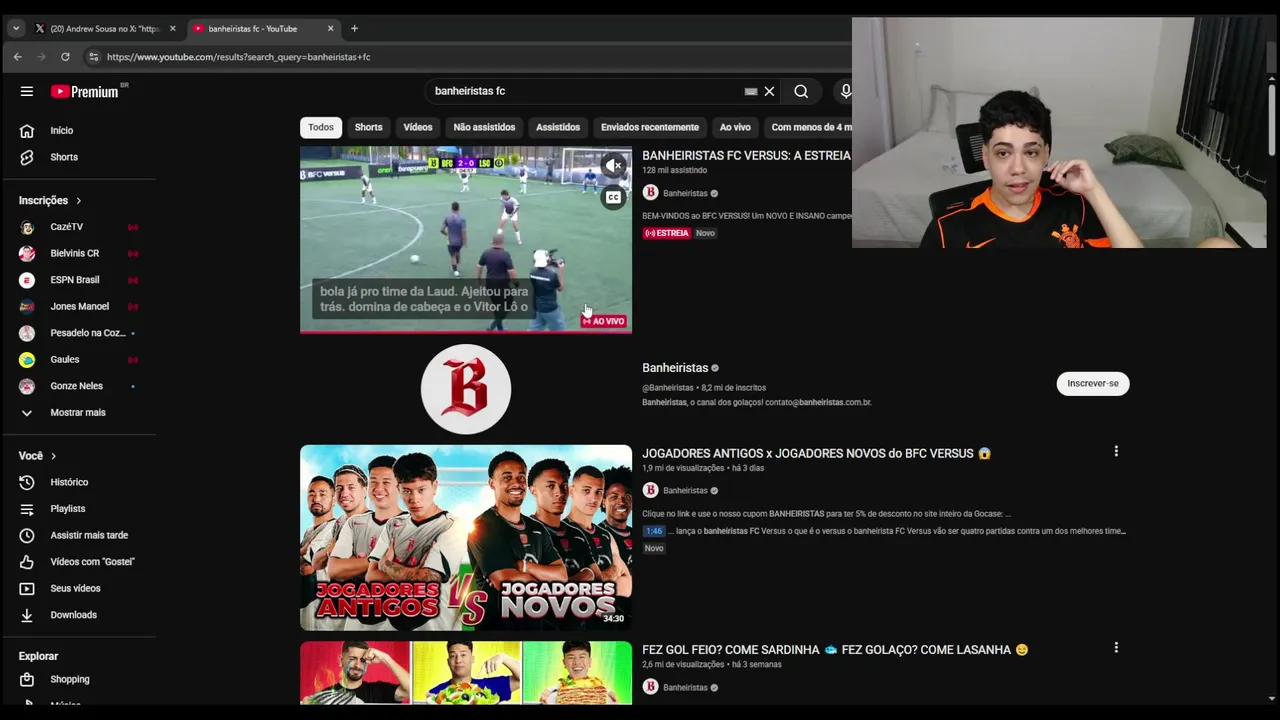Open the on-screen keyboard icon in search
Viewport: 1280px width, 720px height.
(751, 91)
